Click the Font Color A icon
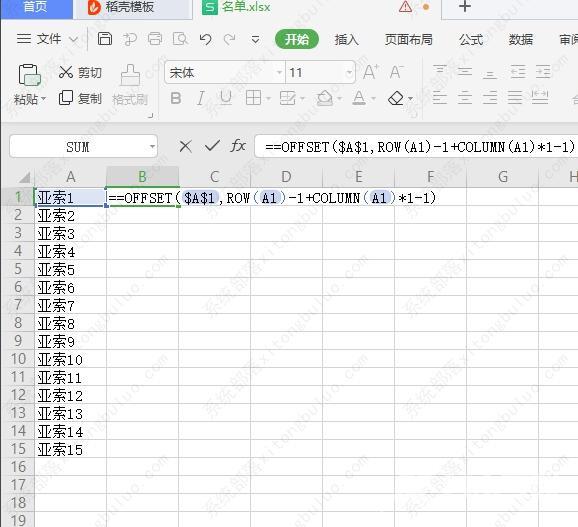 point(359,98)
